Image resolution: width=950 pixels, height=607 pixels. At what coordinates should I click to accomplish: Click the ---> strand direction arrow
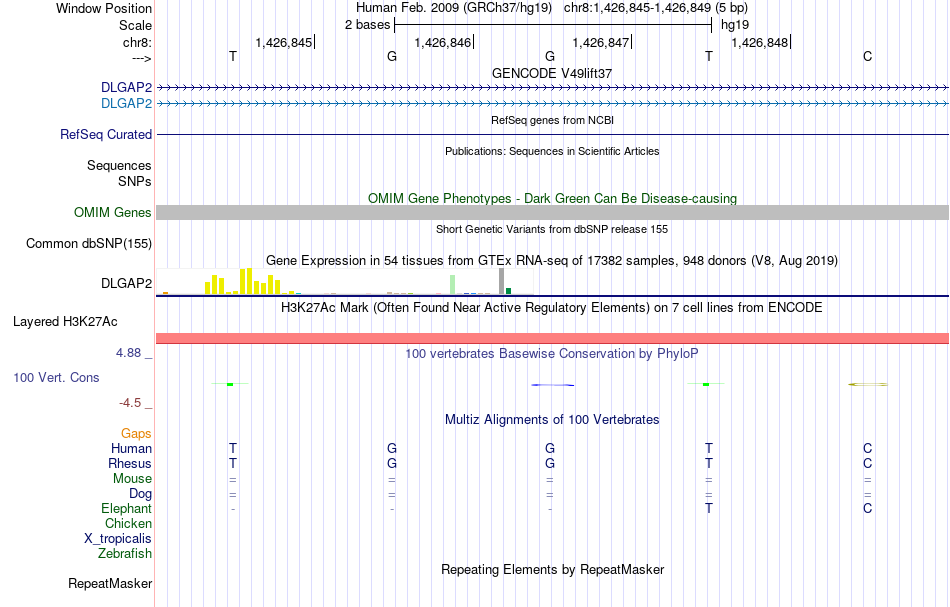pyautogui.click(x=142, y=58)
